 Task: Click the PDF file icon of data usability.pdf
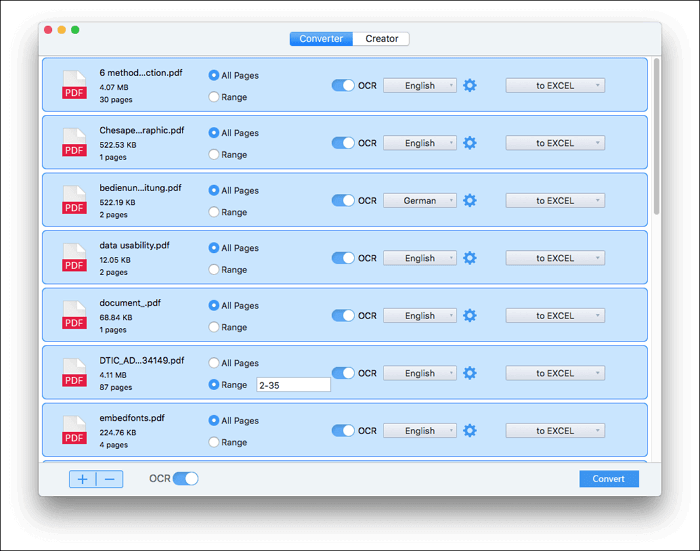click(x=75, y=257)
